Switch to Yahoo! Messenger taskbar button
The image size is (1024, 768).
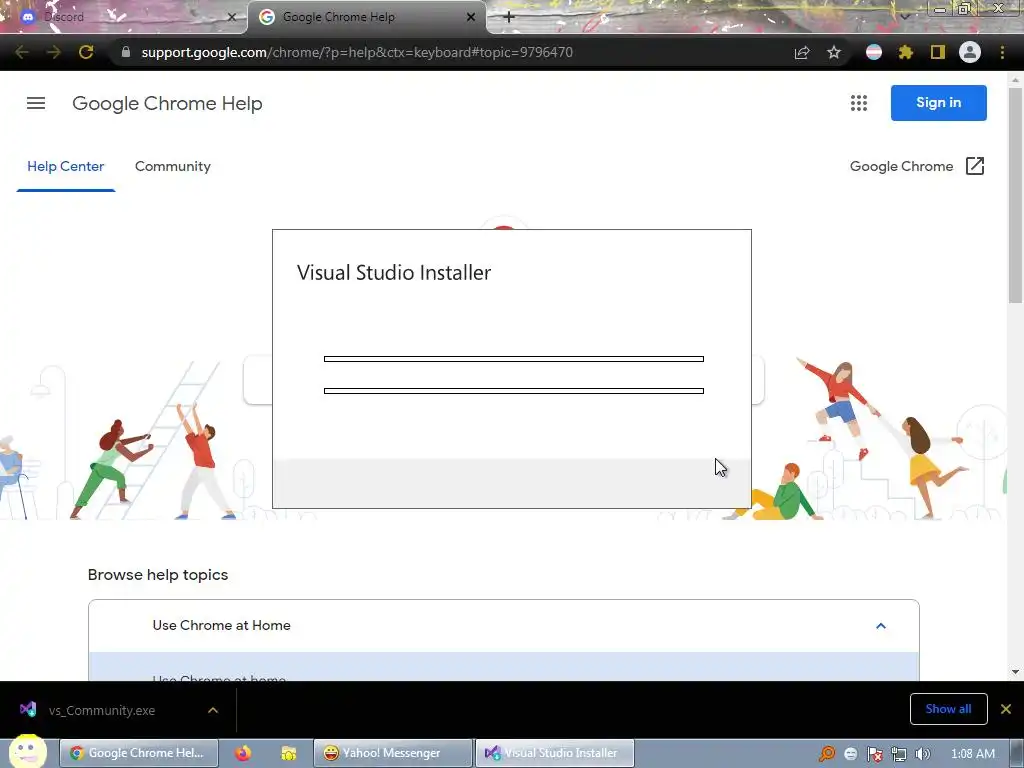coord(392,753)
